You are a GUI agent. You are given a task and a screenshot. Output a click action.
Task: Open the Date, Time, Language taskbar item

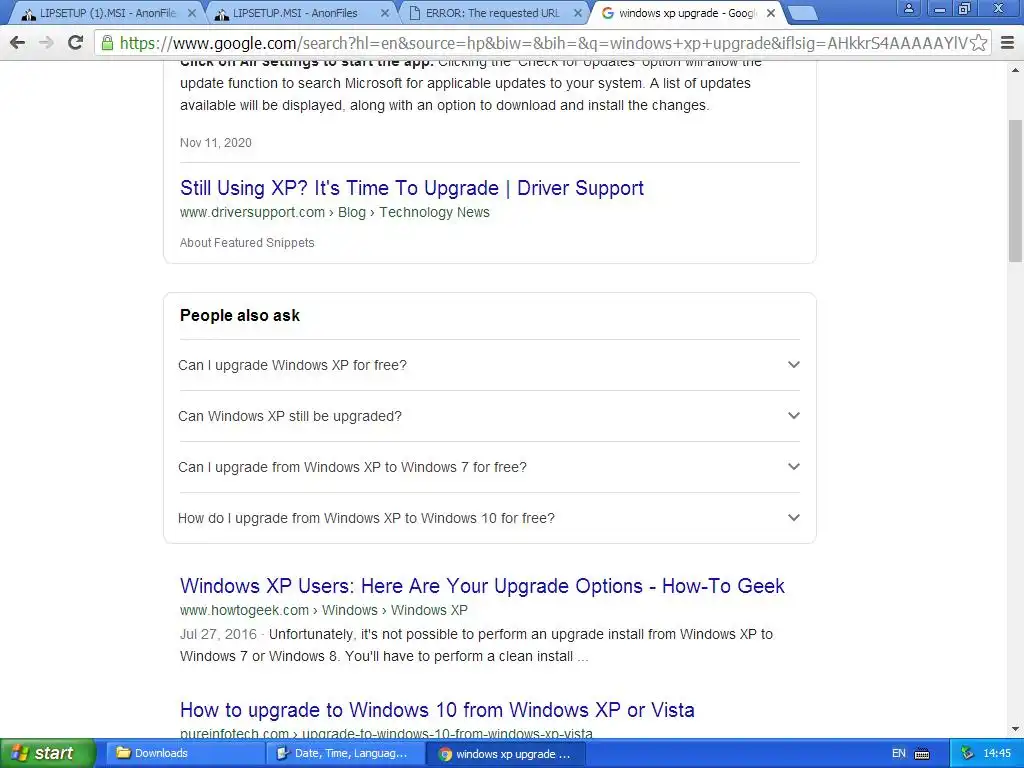(x=344, y=753)
